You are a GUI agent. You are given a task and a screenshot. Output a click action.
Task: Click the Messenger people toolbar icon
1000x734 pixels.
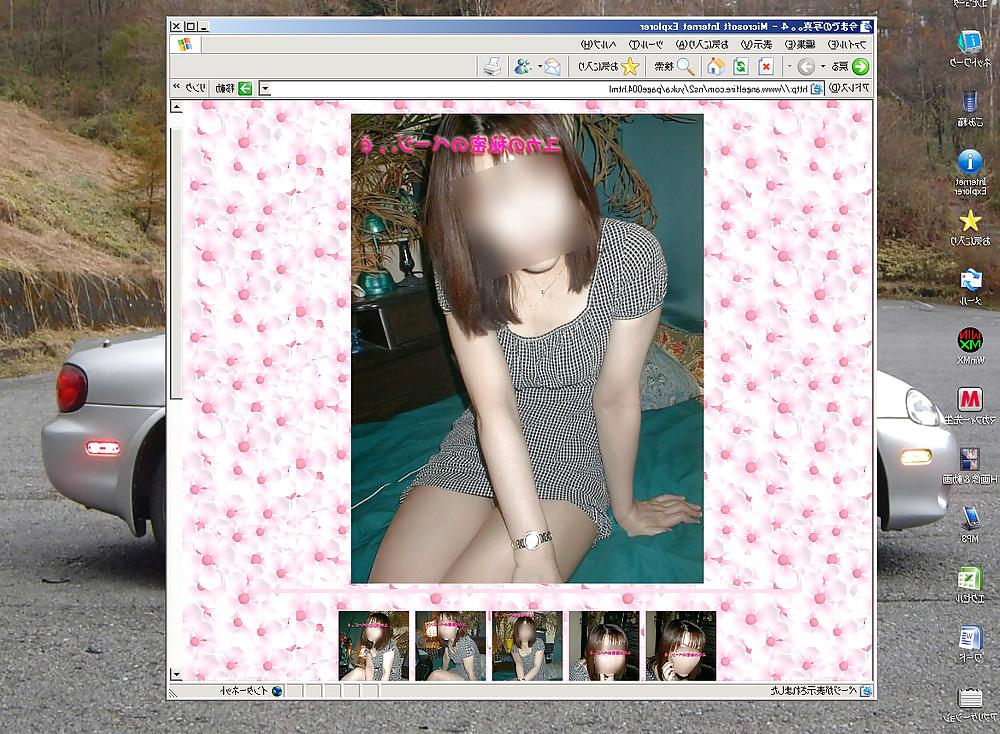pos(523,66)
